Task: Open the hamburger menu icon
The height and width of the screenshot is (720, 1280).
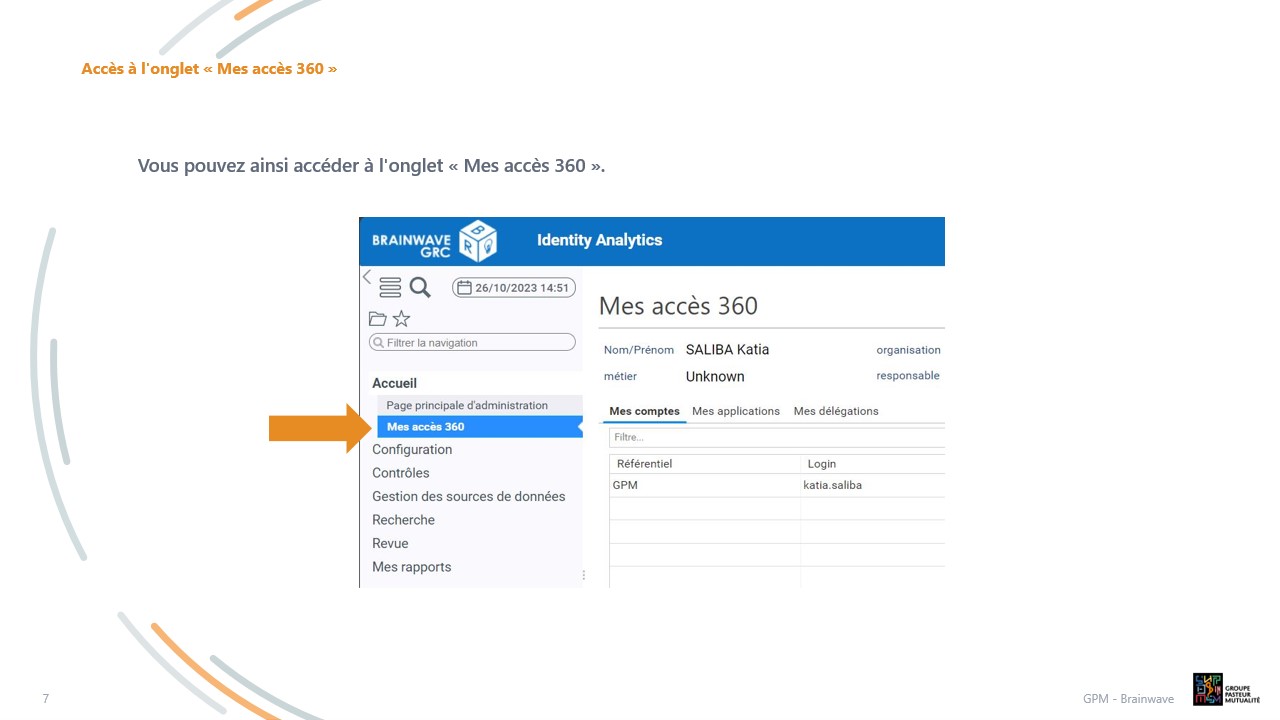Action: (x=390, y=288)
